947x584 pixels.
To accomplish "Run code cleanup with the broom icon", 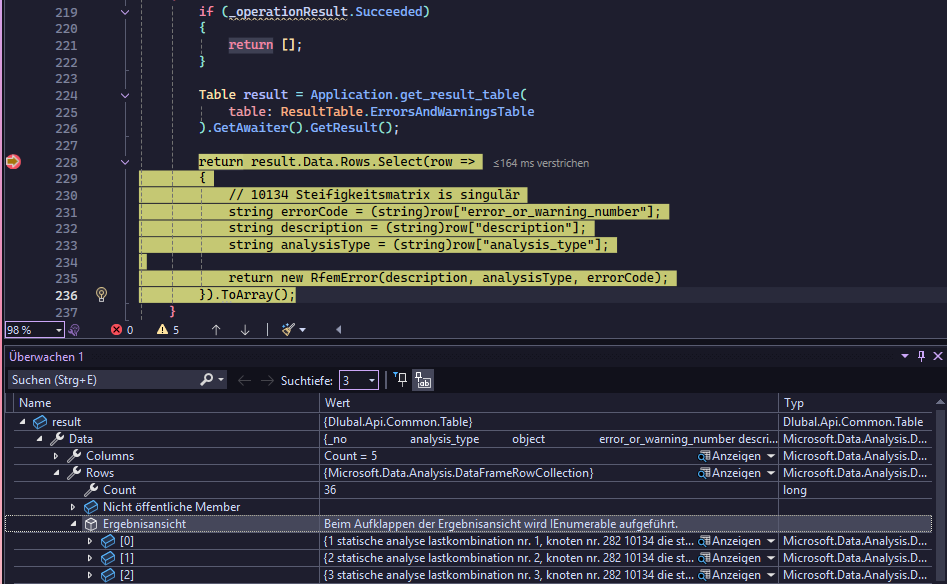I will (x=289, y=329).
